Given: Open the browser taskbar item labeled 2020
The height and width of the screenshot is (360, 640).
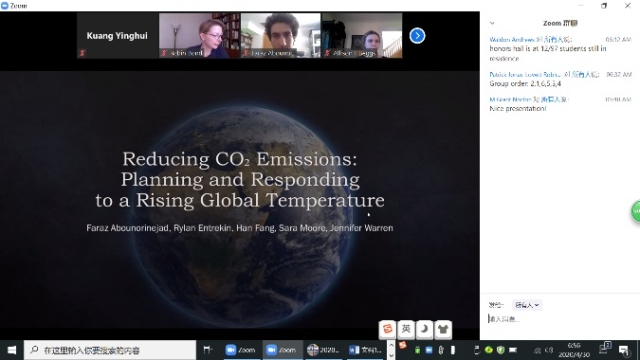Looking at the screenshot, I should (x=323, y=350).
